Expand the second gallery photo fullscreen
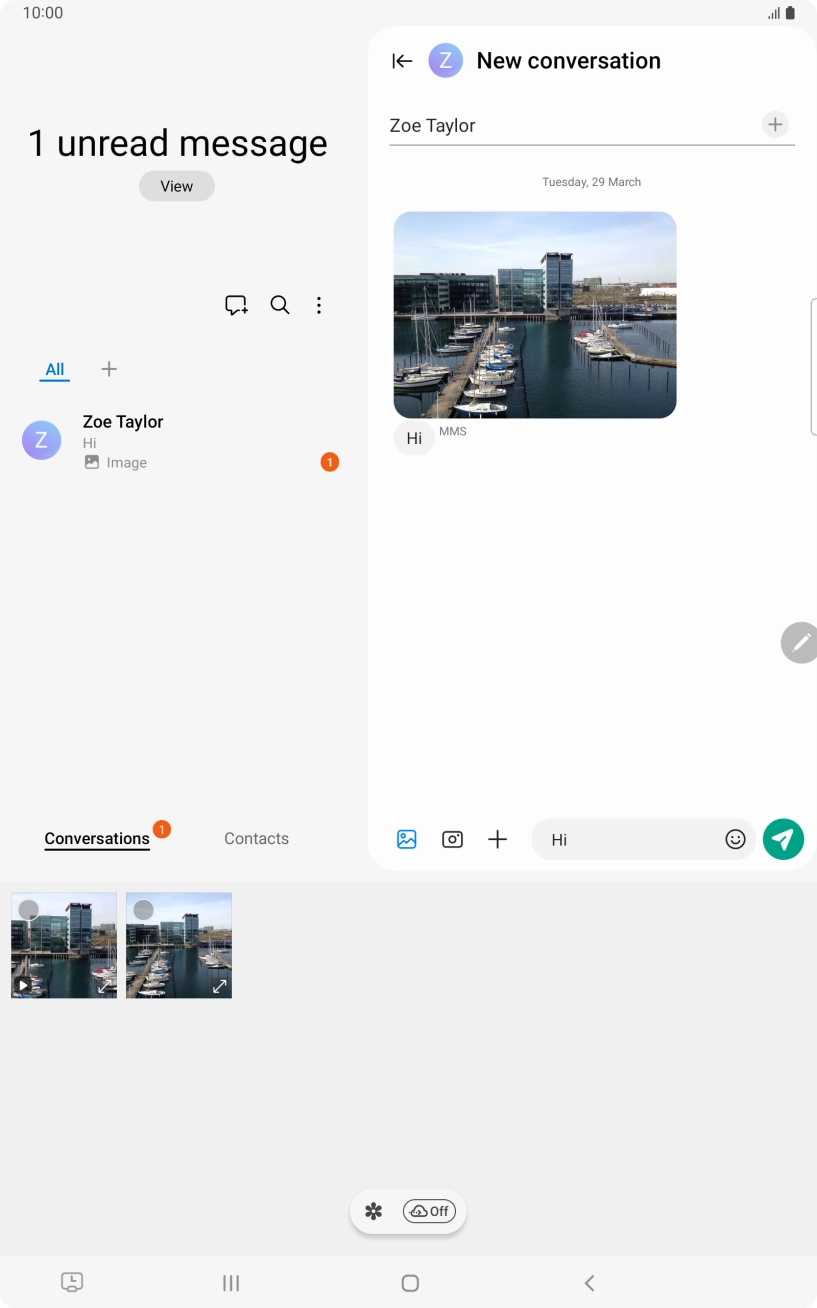This screenshot has height=1308, width=817. [x=219, y=986]
